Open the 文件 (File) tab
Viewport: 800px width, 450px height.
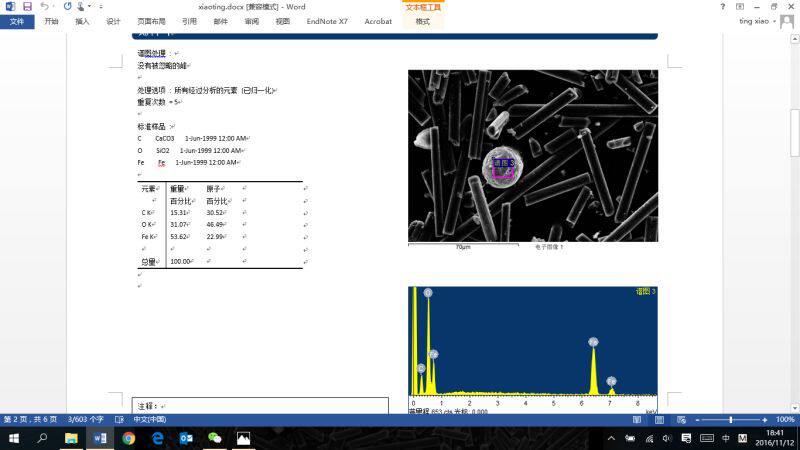[x=17, y=21]
